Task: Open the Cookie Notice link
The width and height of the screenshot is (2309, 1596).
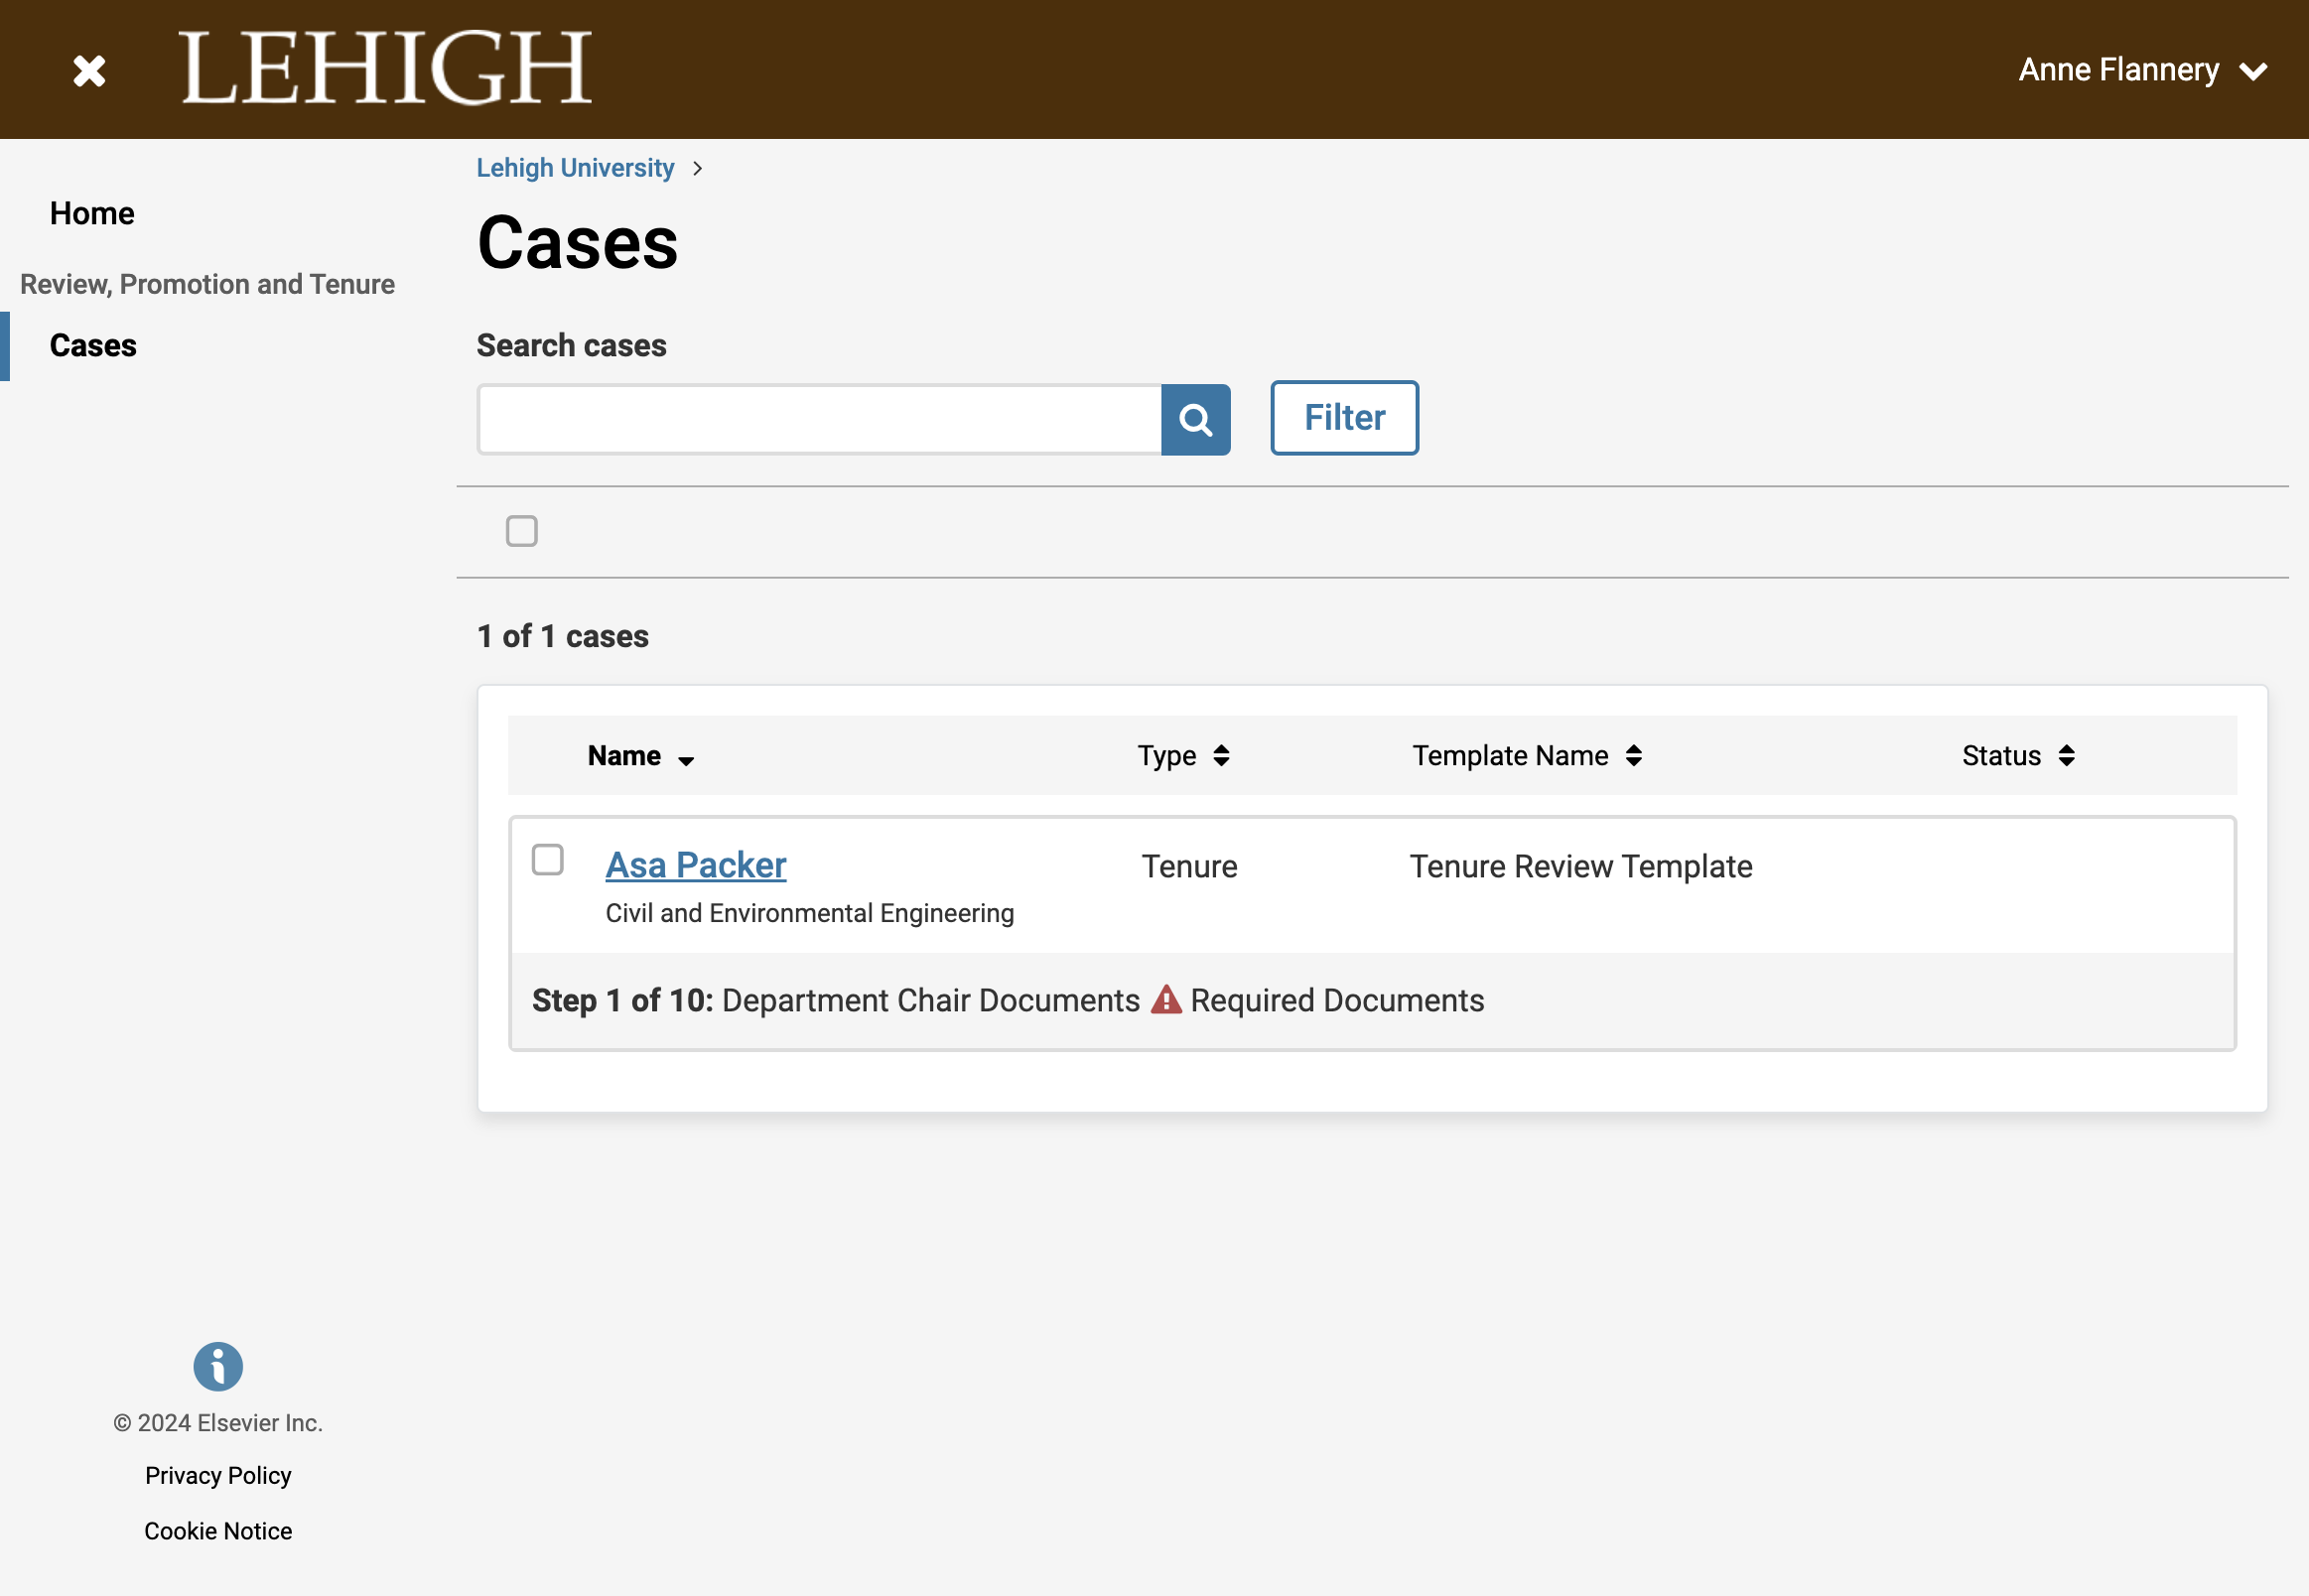Action: point(218,1531)
